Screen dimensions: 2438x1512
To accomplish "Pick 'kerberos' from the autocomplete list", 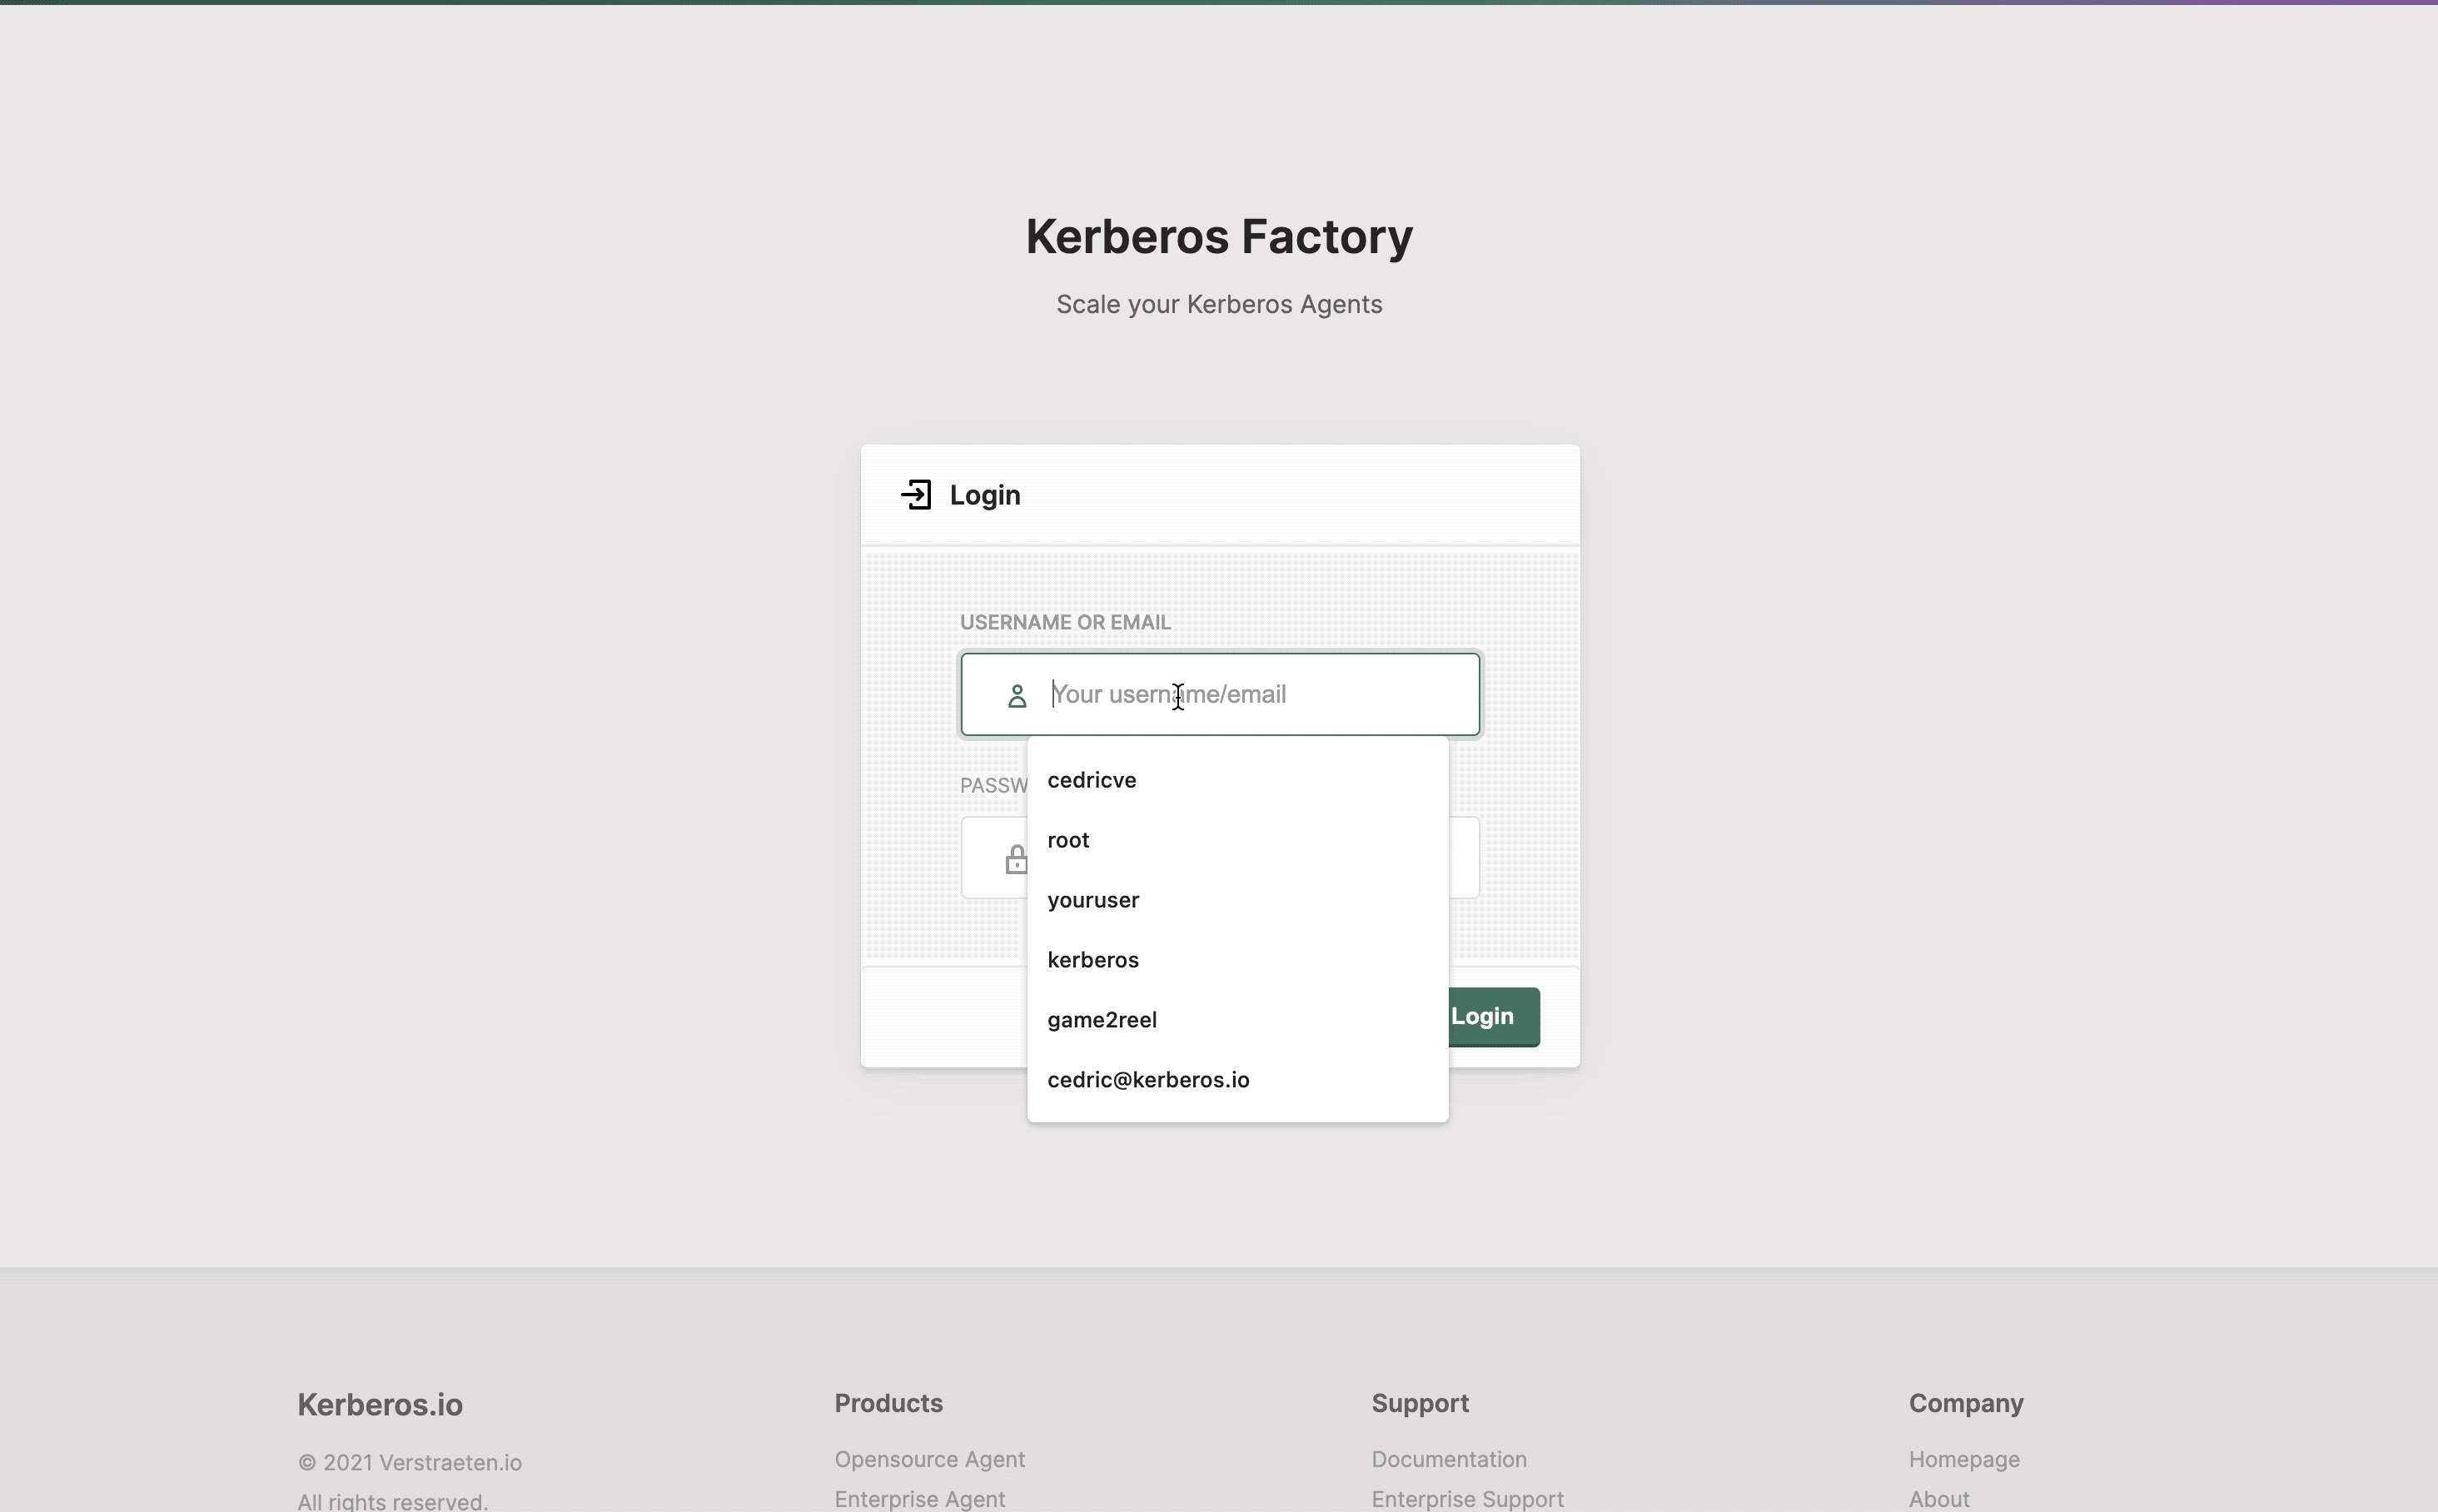I will (1093, 960).
